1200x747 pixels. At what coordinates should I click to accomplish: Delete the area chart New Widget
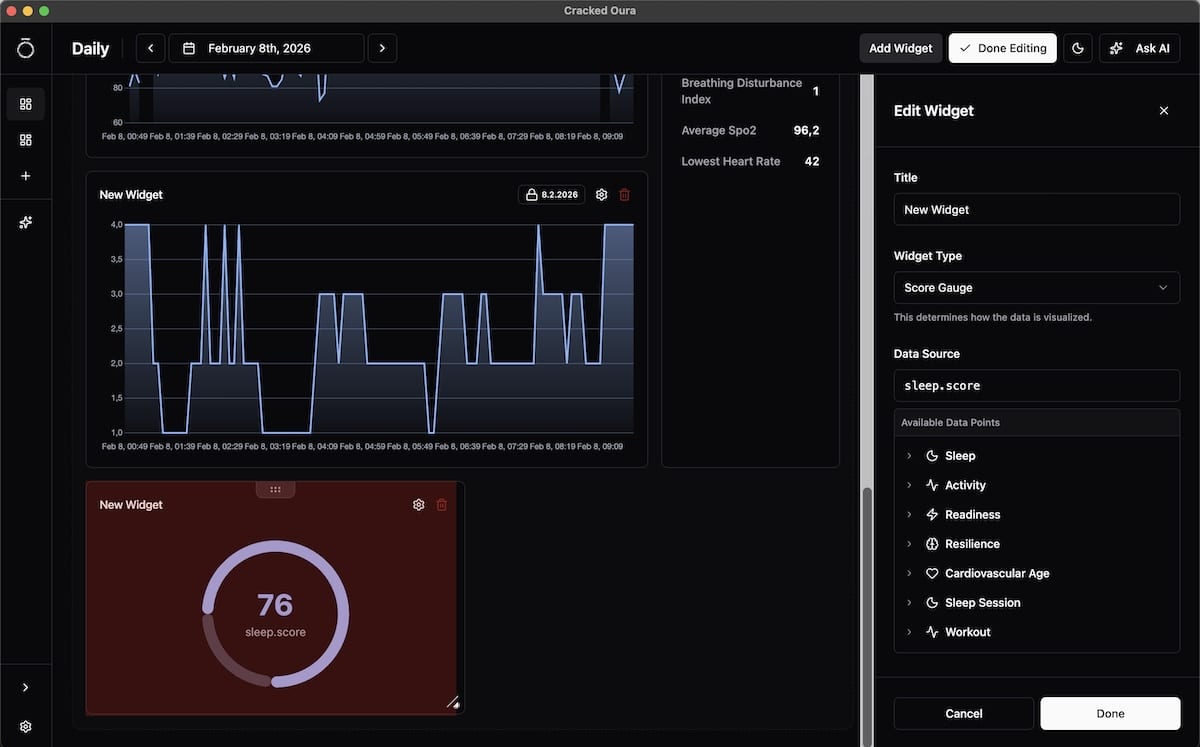pos(625,195)
